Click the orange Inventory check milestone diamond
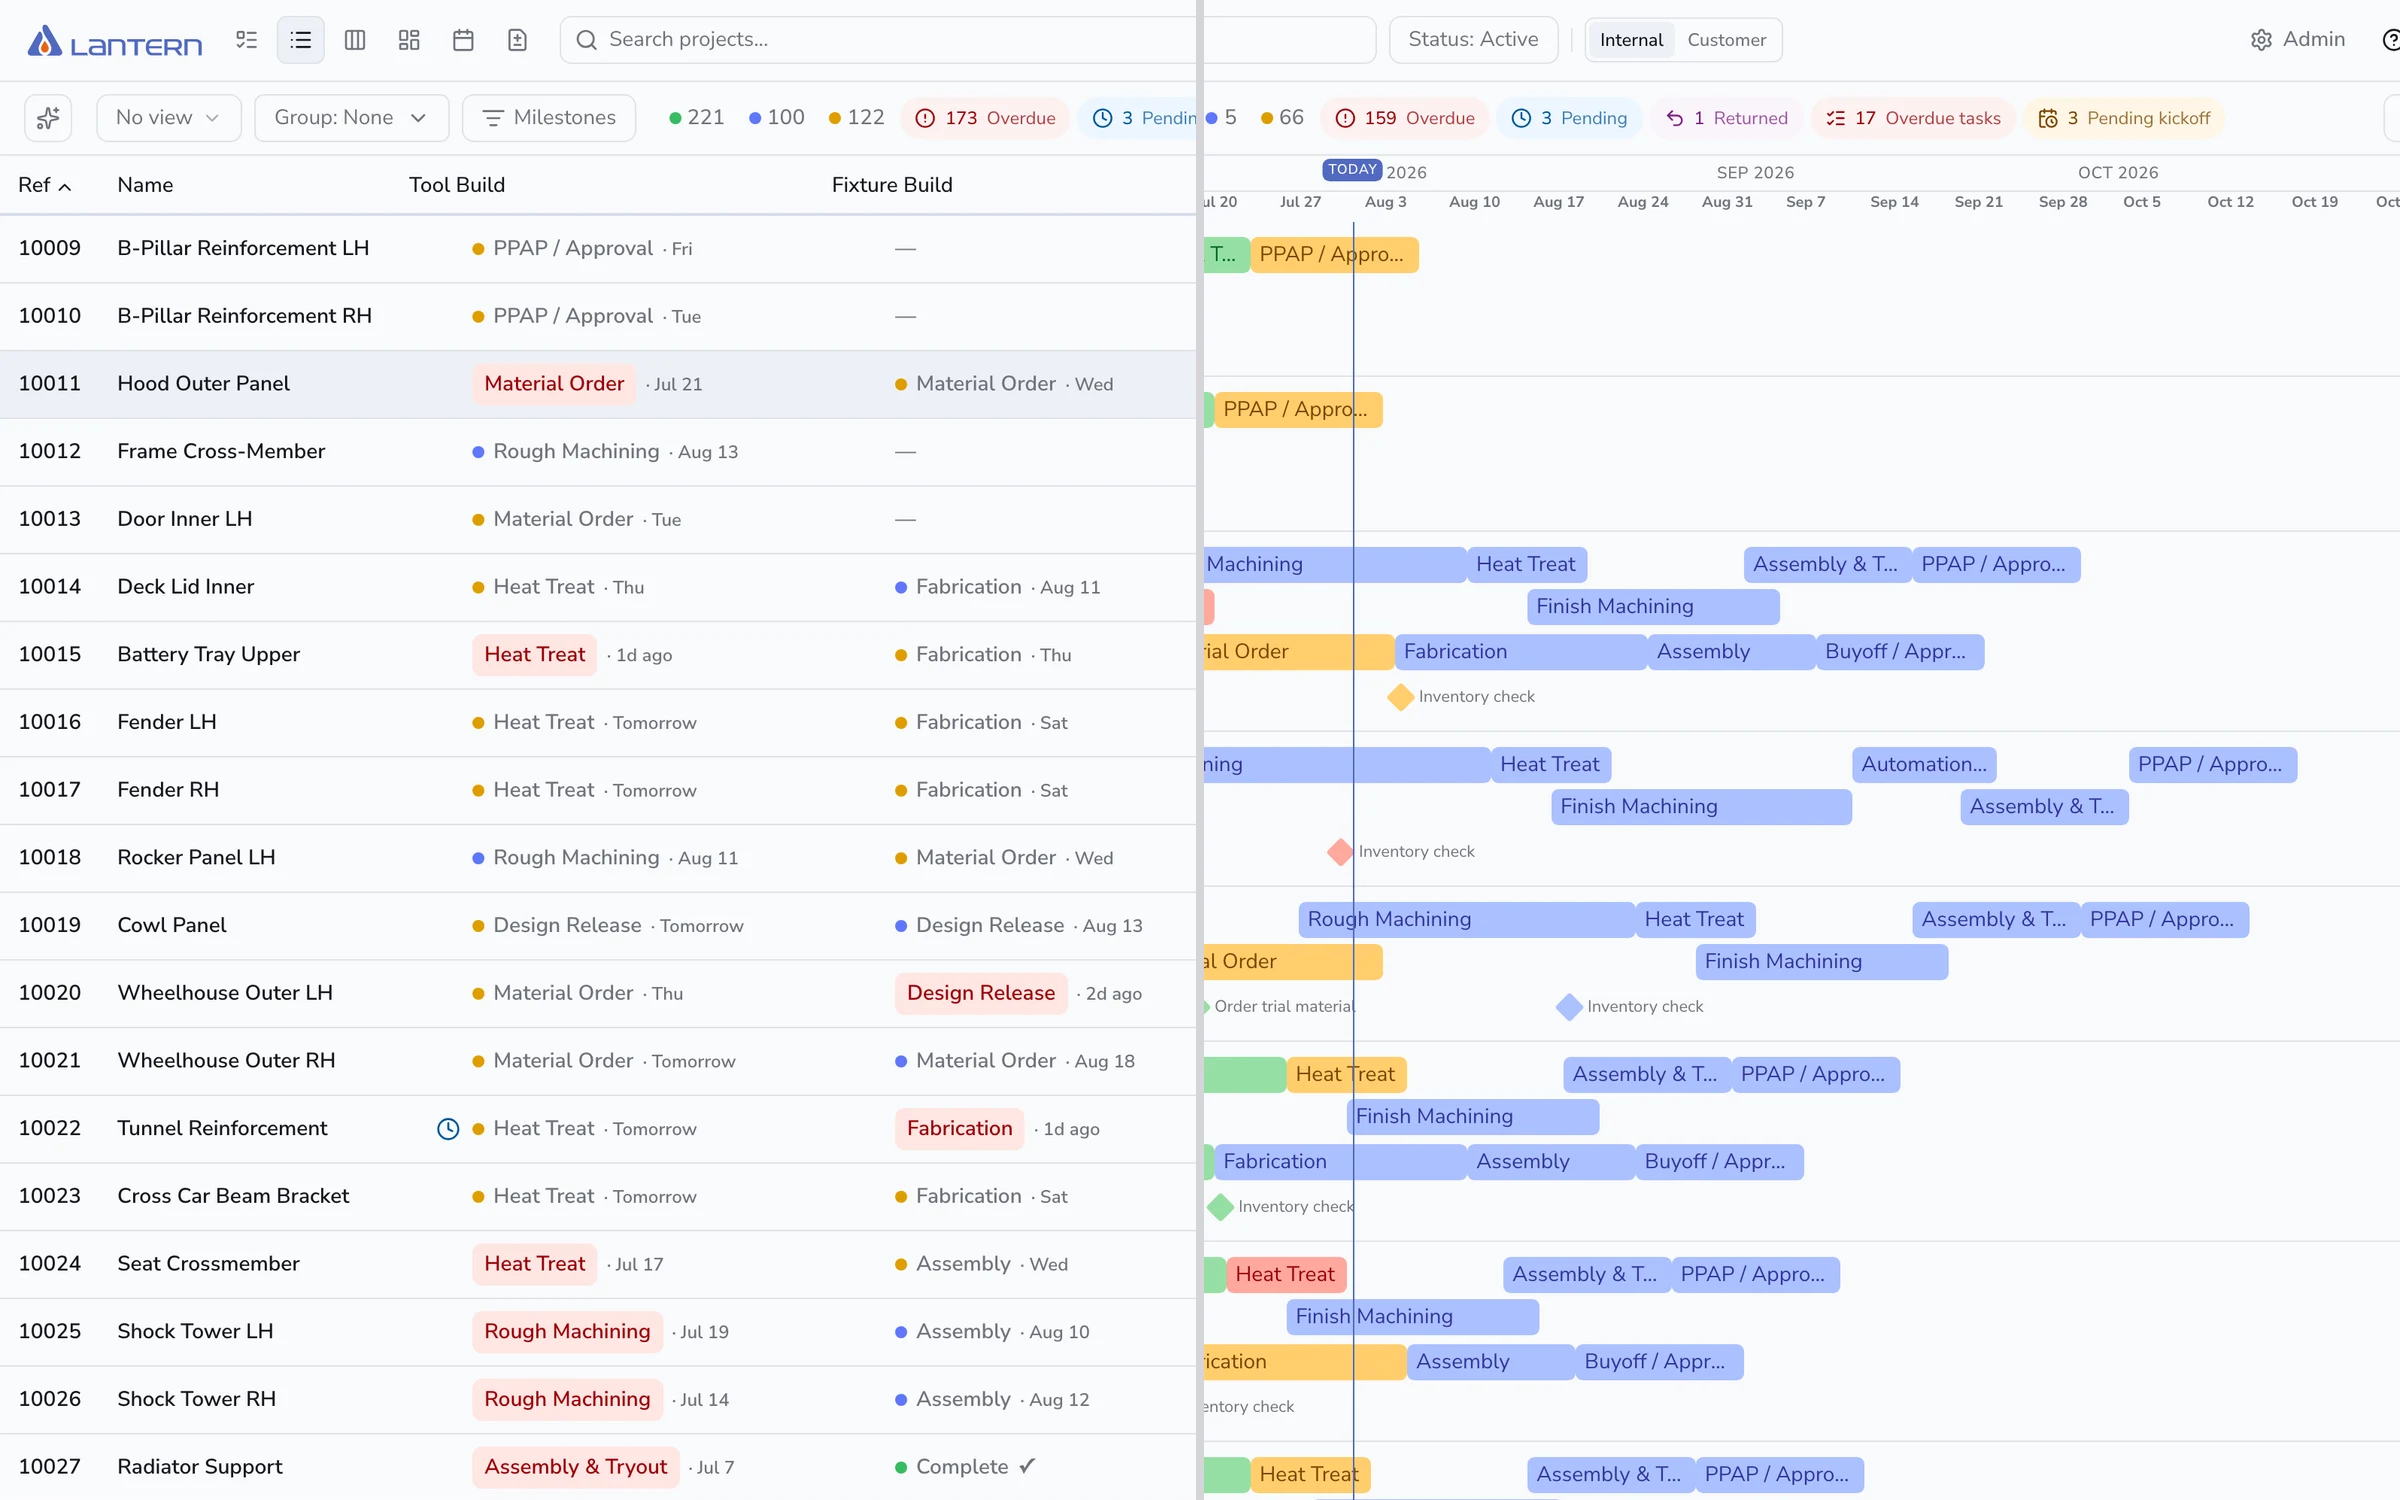The image size is (2400, 1500). pyautogui.click(x=1400, y=697)
